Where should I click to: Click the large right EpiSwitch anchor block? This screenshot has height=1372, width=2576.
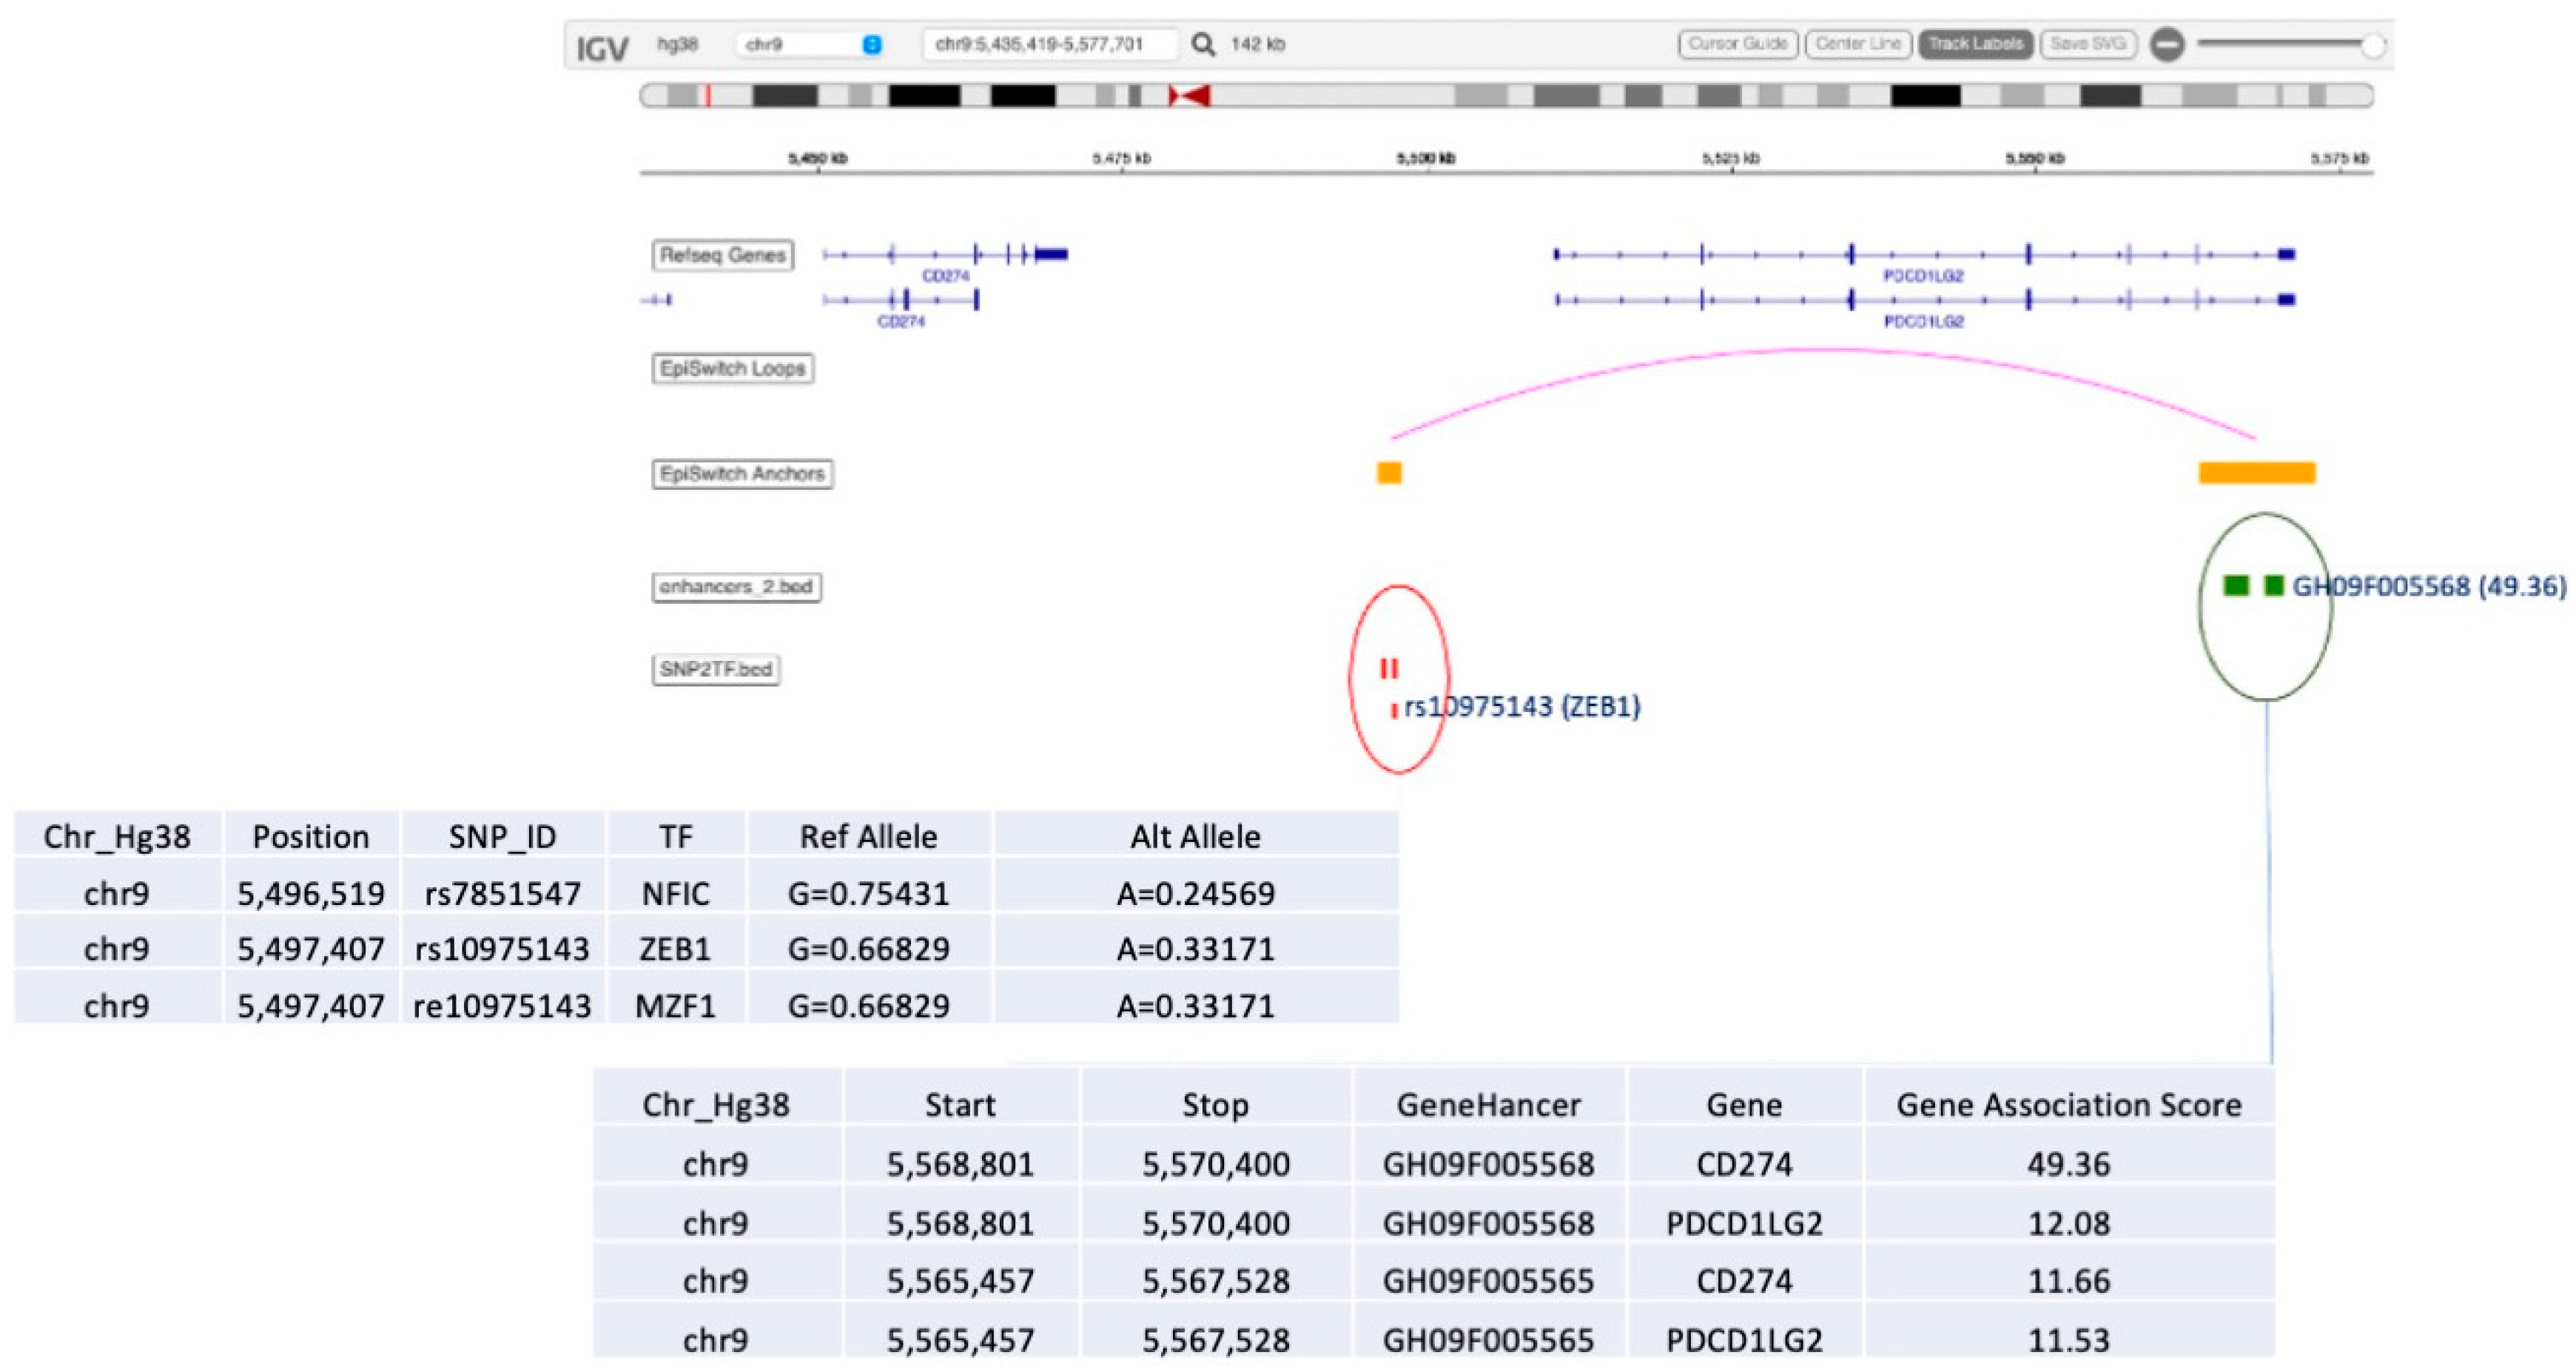point(2256,473)
